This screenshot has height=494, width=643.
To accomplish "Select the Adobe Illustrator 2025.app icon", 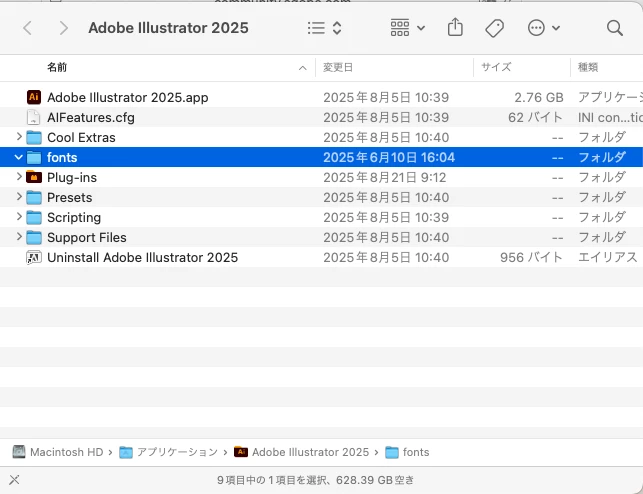I will tap(34, 97).
